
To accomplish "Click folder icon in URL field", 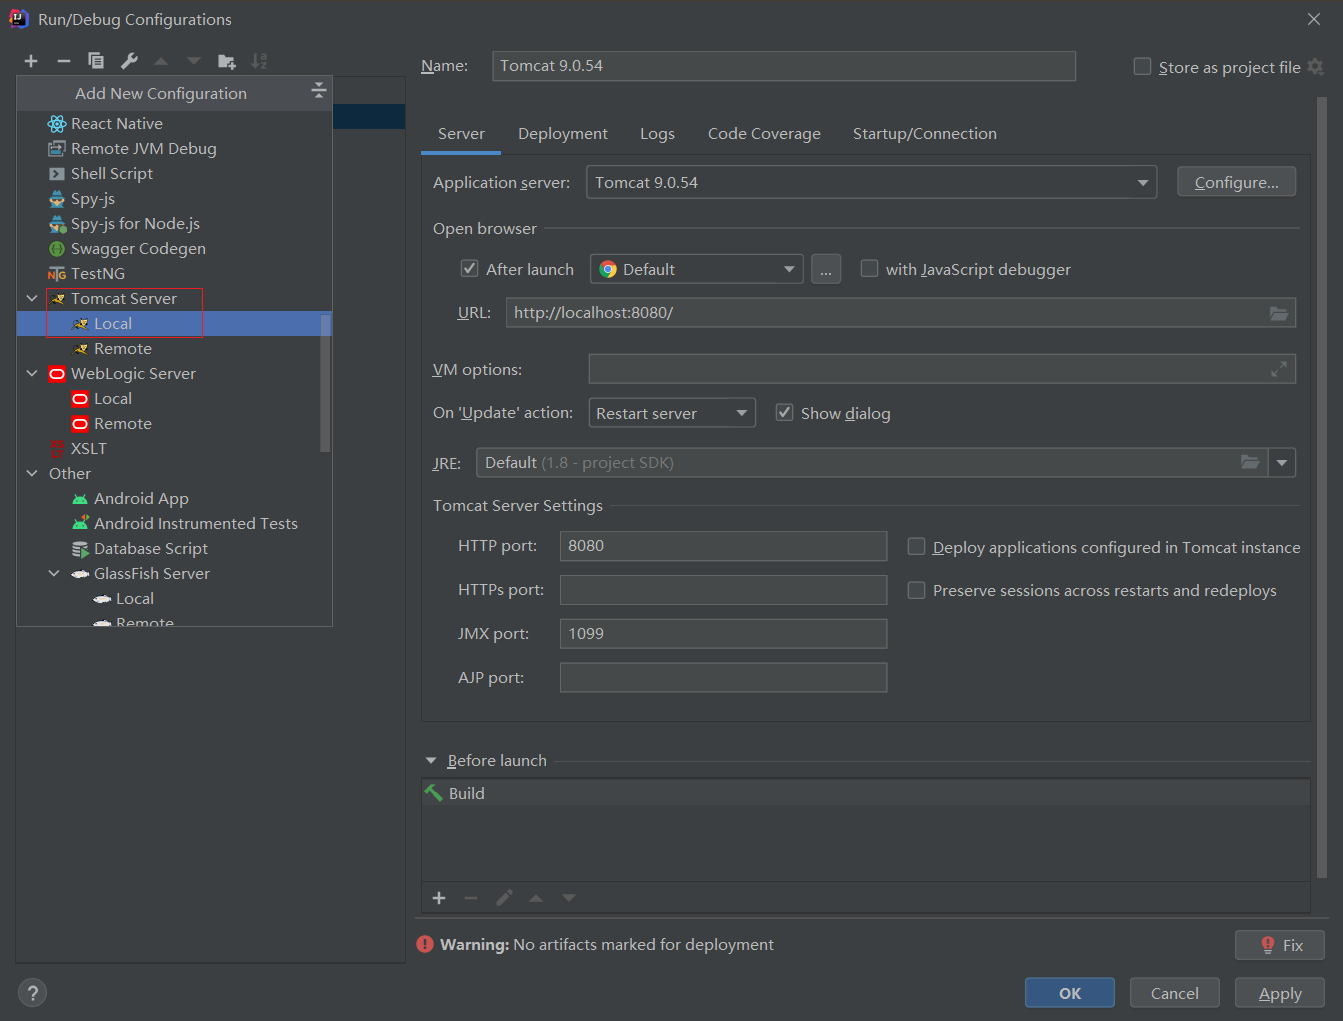I will coord(1278,313).
